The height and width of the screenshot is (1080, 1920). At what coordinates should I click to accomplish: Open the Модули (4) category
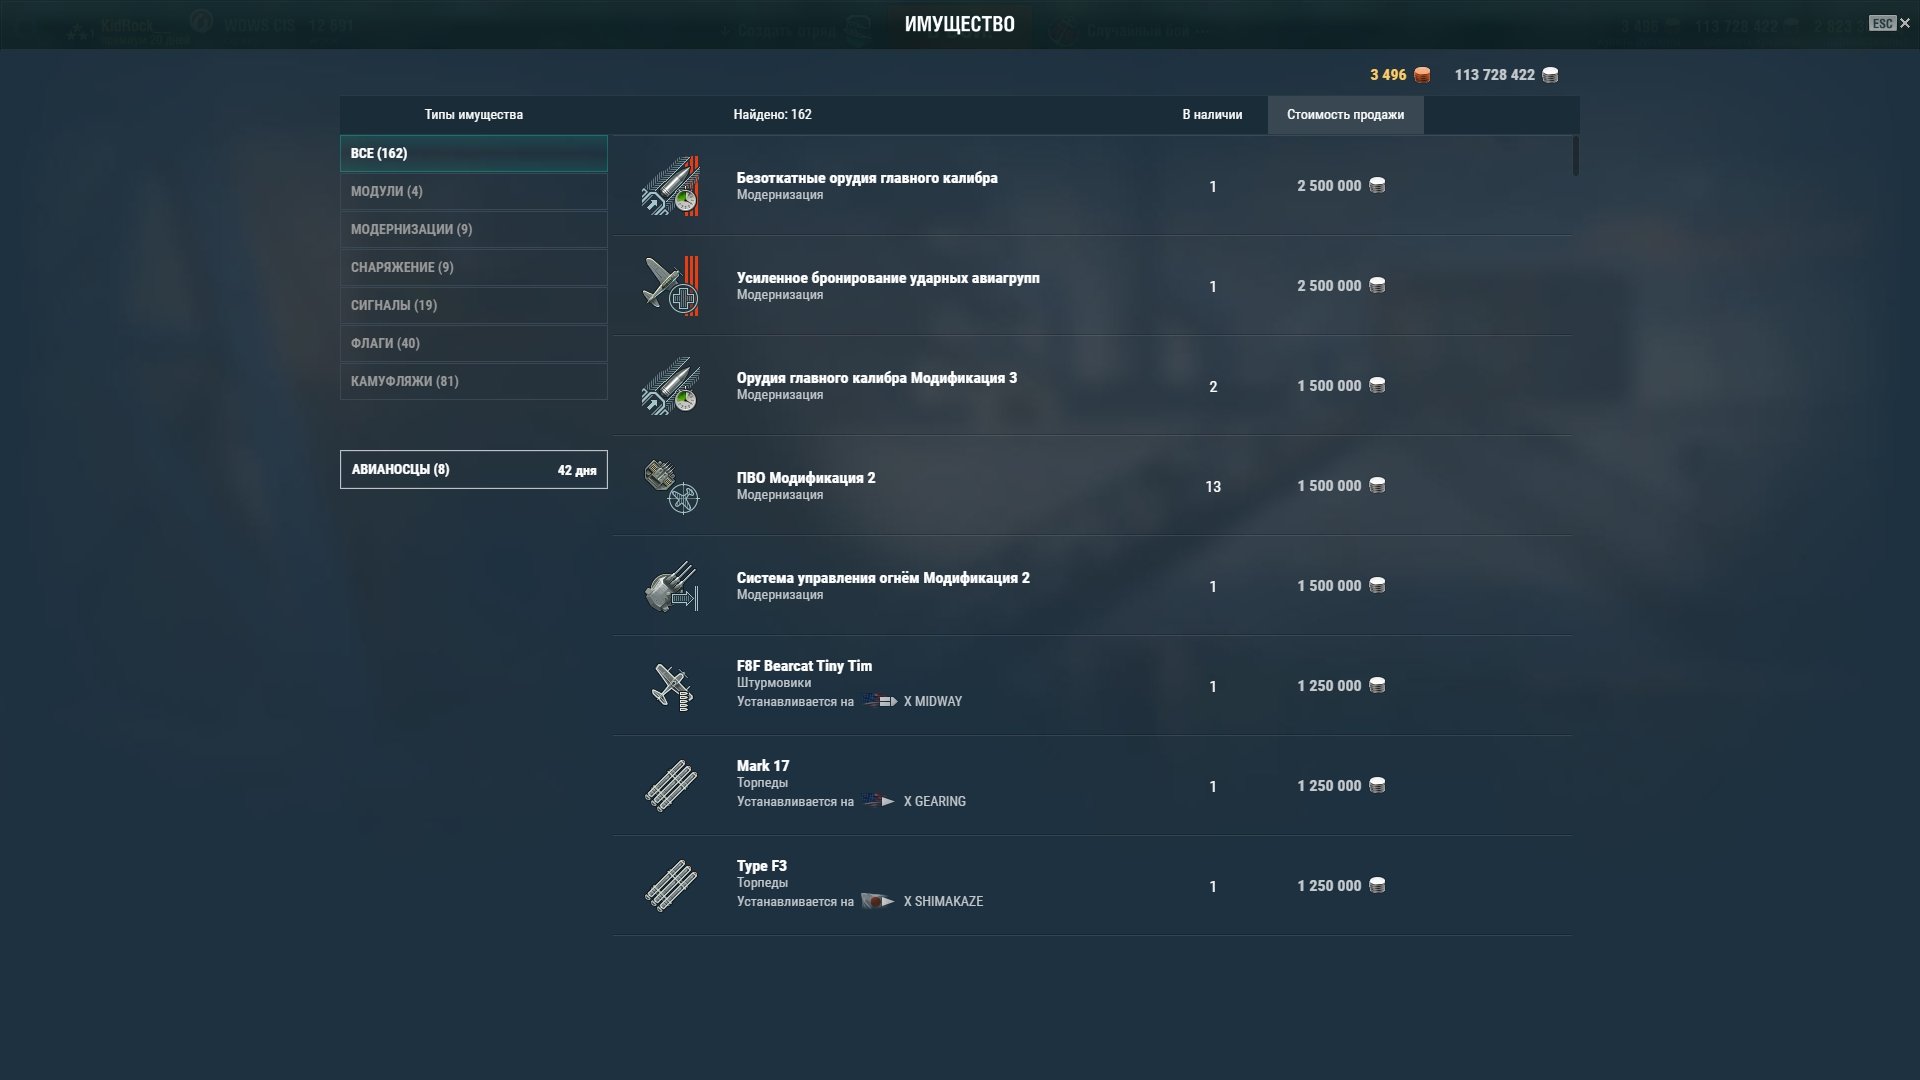click(x=474, y=191)
